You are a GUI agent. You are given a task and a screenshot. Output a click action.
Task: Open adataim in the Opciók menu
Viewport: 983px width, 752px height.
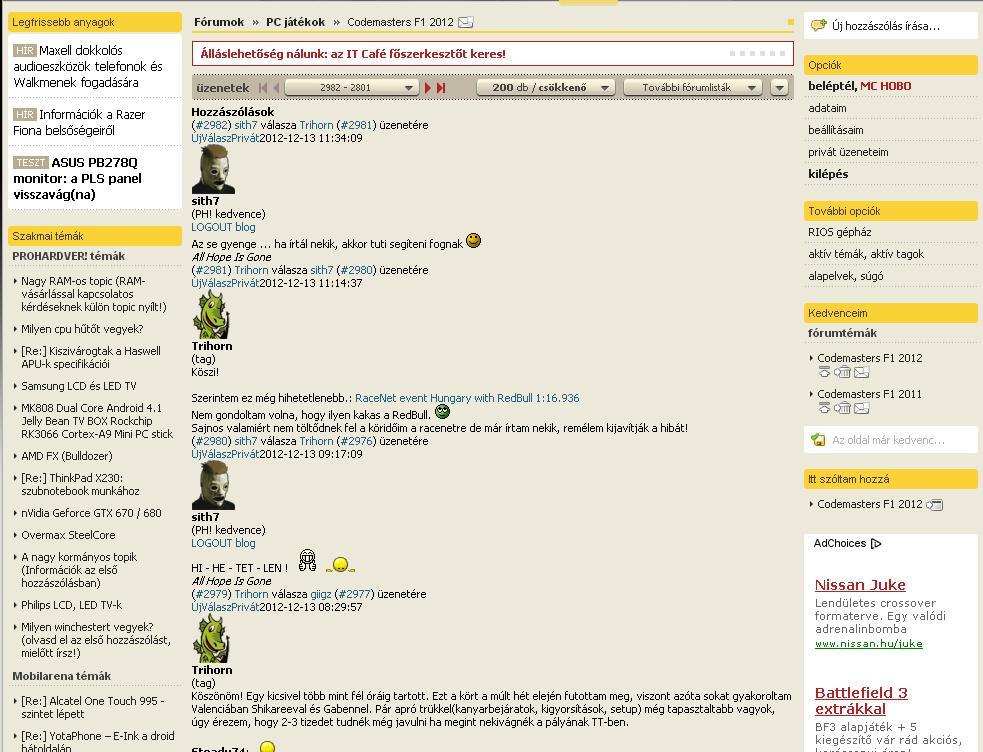pyautogui.click(x=827, y=108)
